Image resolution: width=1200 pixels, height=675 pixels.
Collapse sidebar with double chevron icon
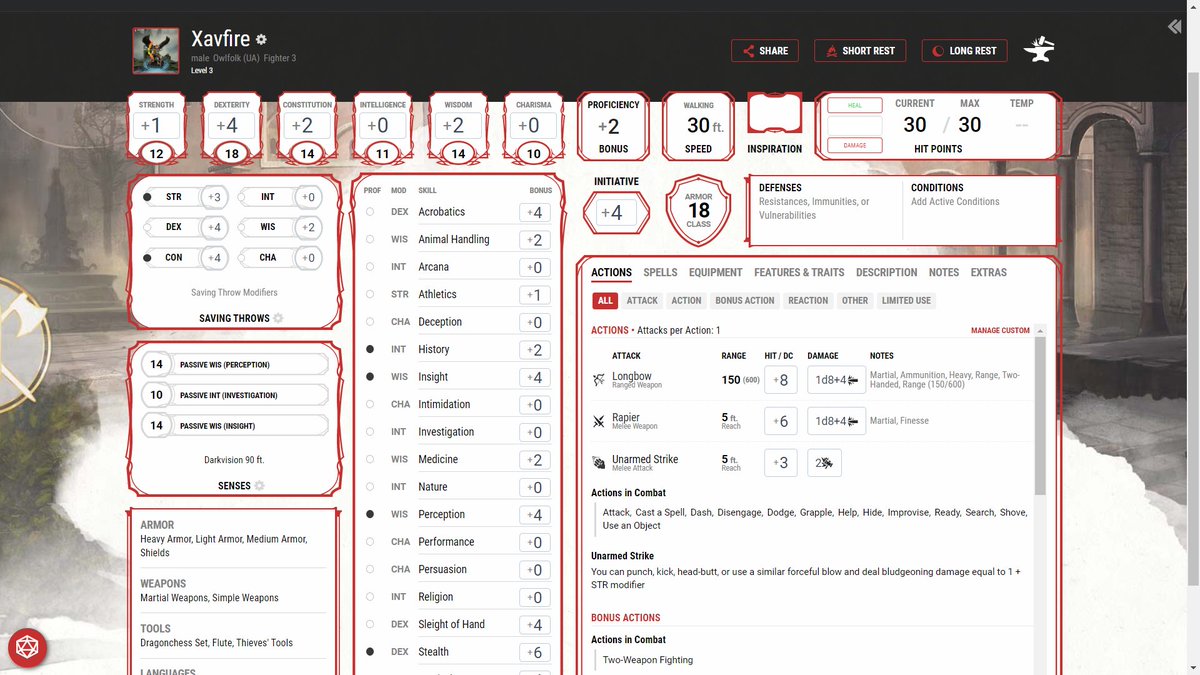(1175, 27)
